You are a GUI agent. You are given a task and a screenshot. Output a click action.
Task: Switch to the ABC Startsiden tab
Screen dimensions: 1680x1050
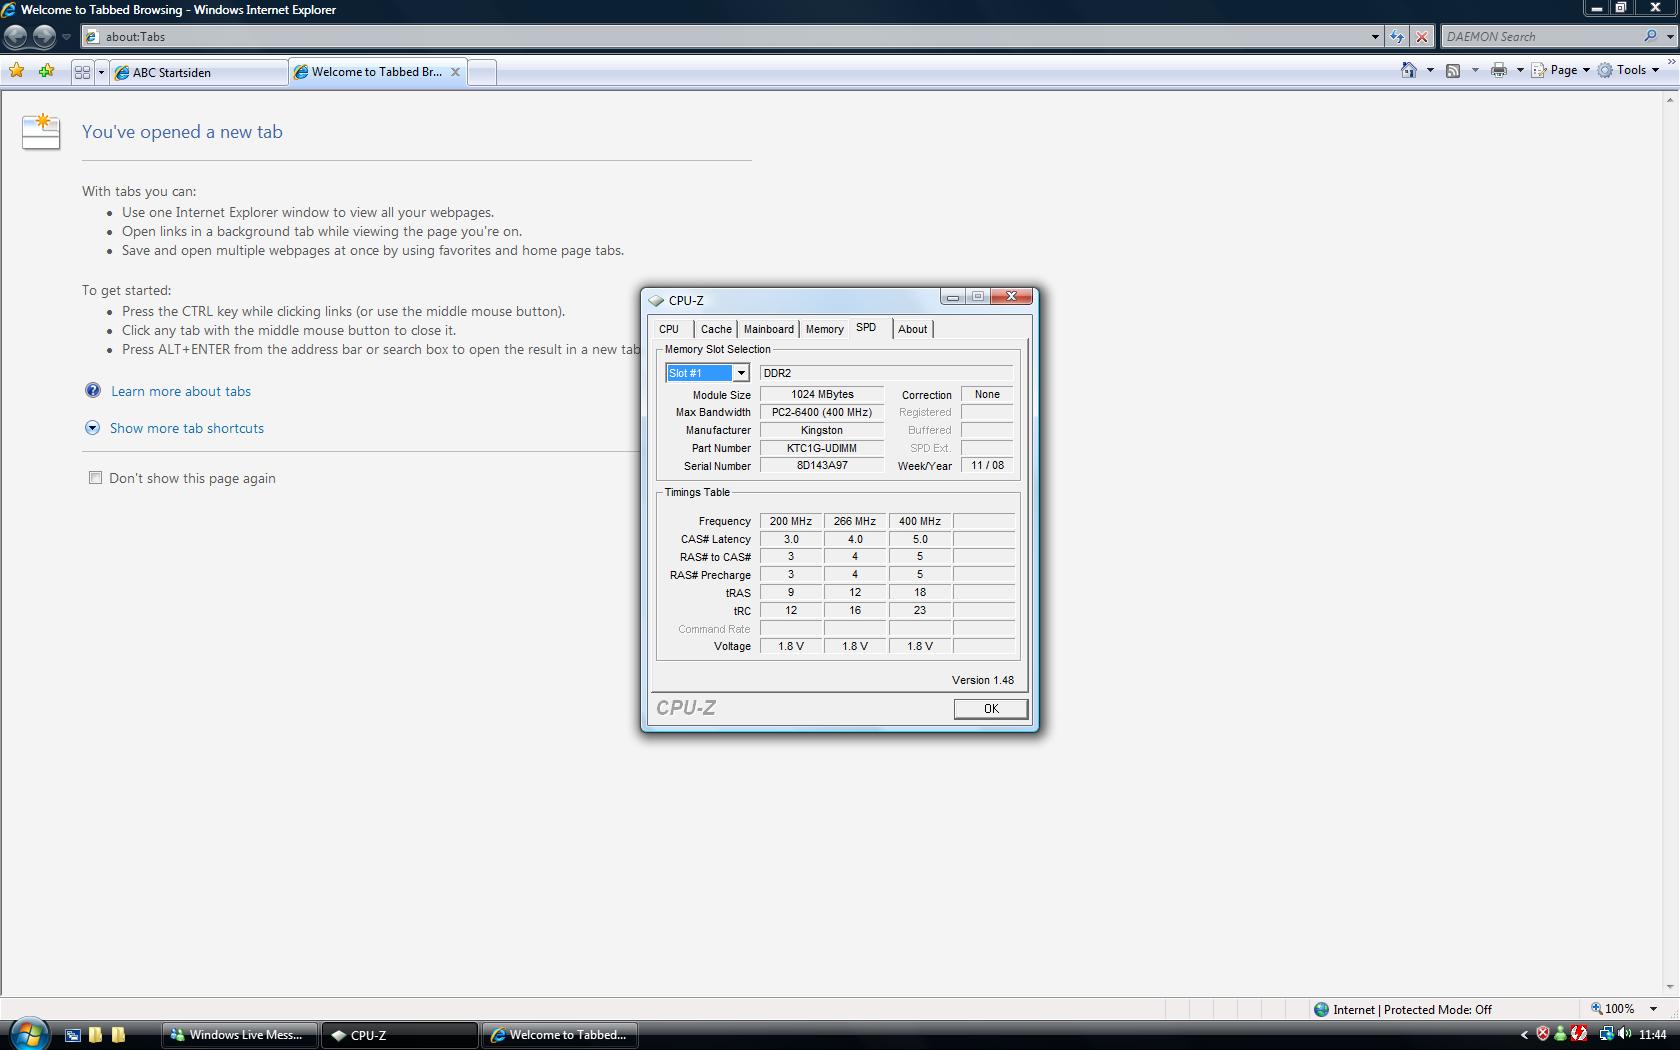click(199, 72)
